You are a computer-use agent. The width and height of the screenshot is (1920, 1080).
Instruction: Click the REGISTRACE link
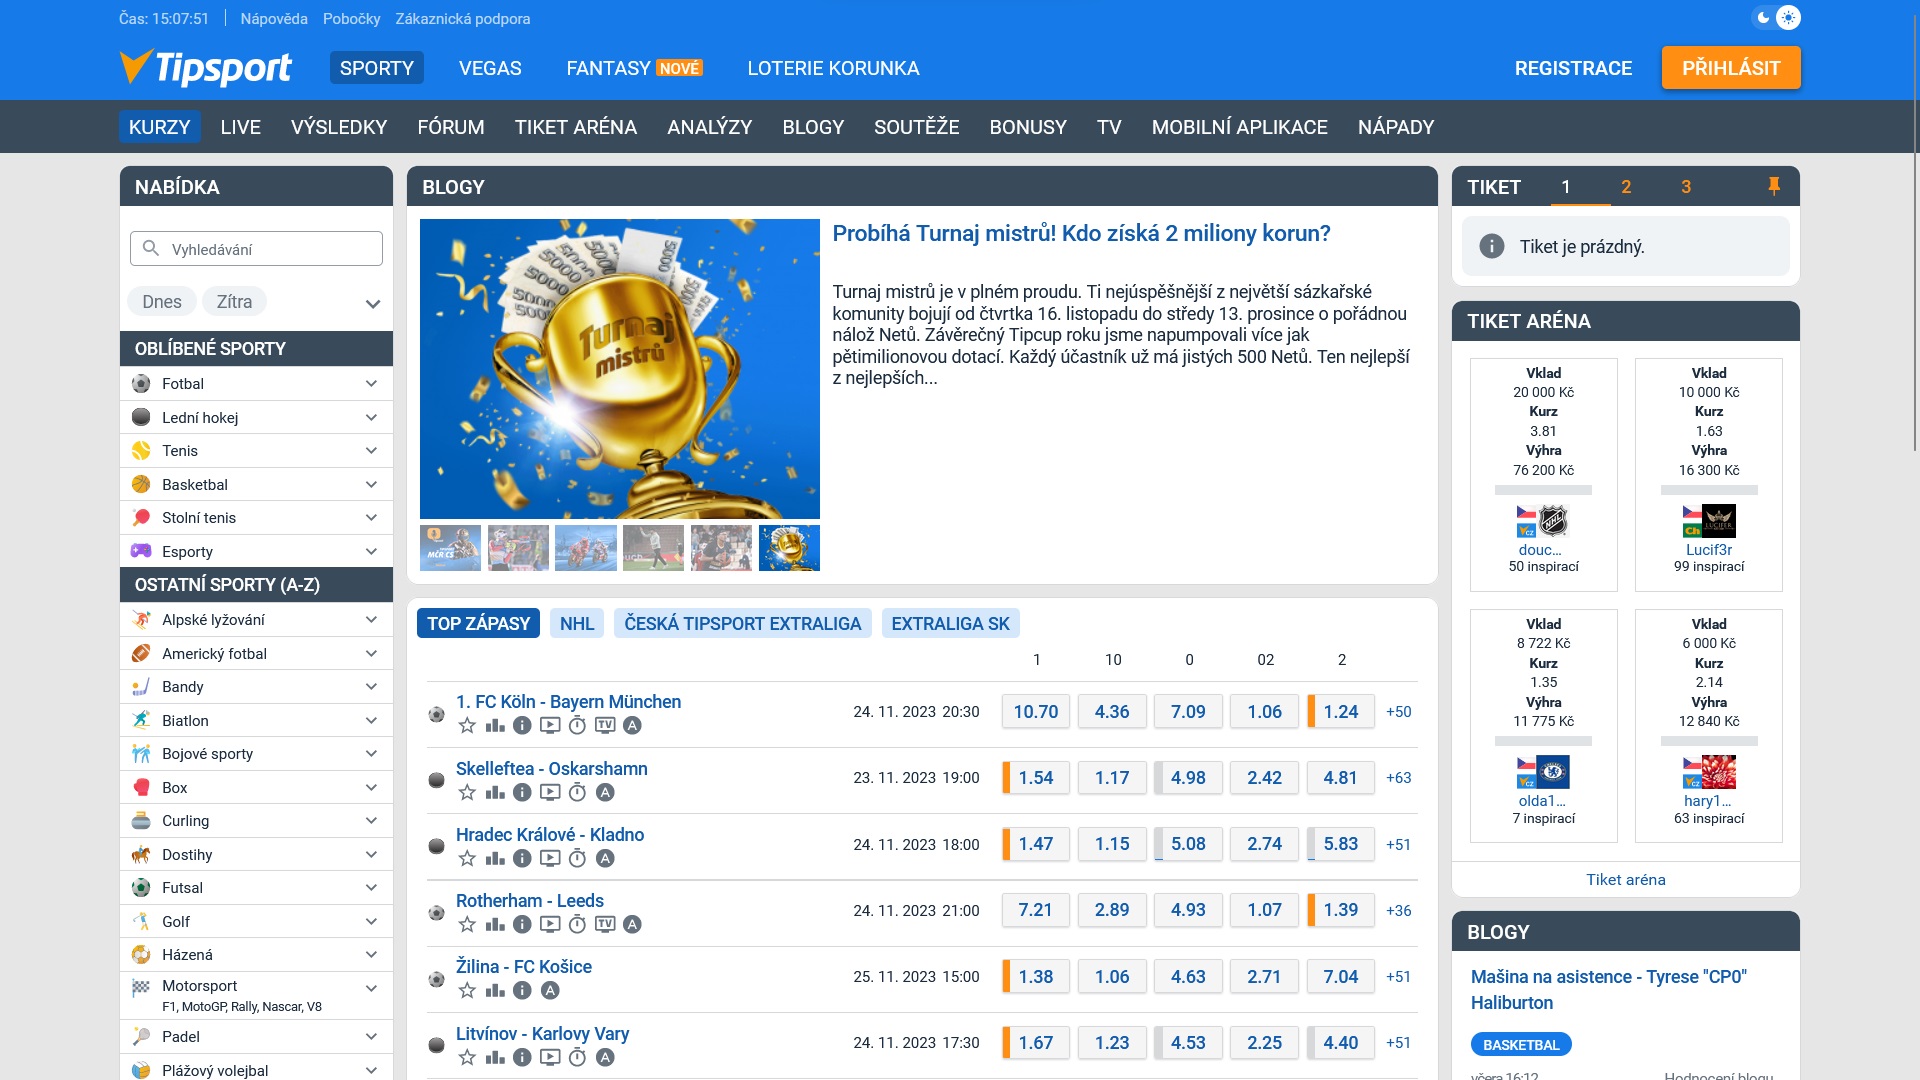click(1573, 68)
